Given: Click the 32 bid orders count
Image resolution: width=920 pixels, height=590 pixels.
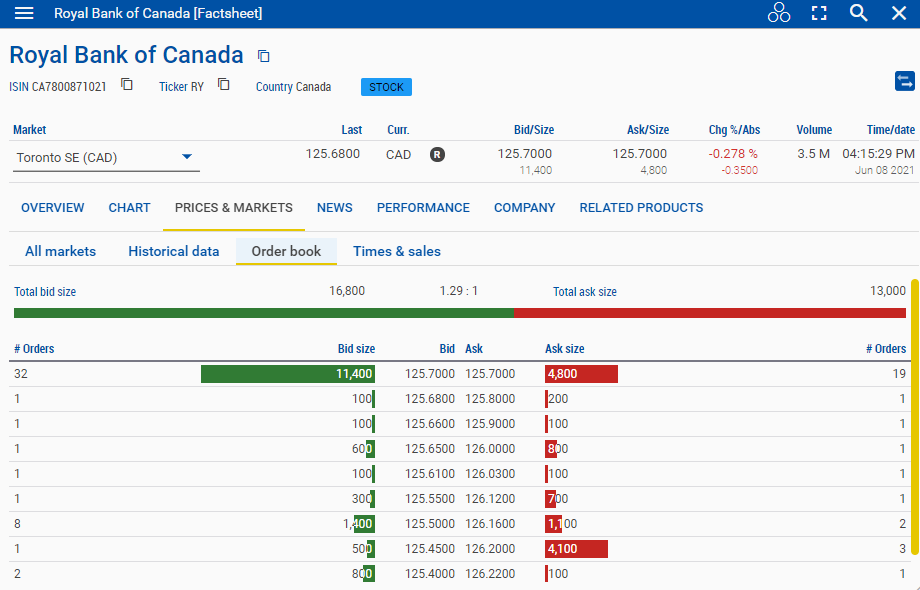Looking at the screenshot, I should click(21, 374).
